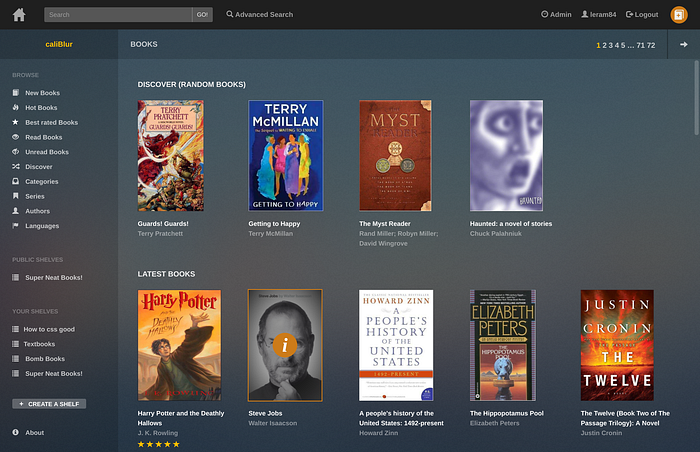Click list icon beside public Super Neat Books!
The height and width of the screenshot is (452, 700).
(15, 277)
